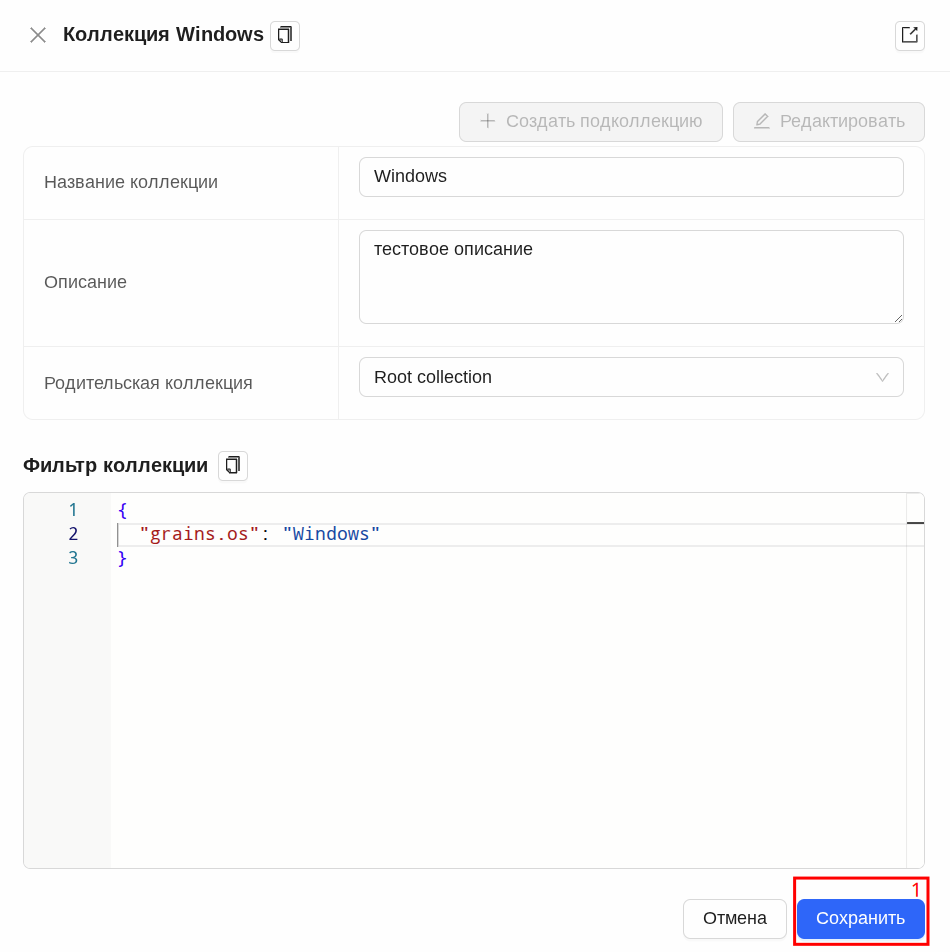Select the "Windows" value in the filter code
This screenshot has height=952, width=950.
[x=331, y=534]
